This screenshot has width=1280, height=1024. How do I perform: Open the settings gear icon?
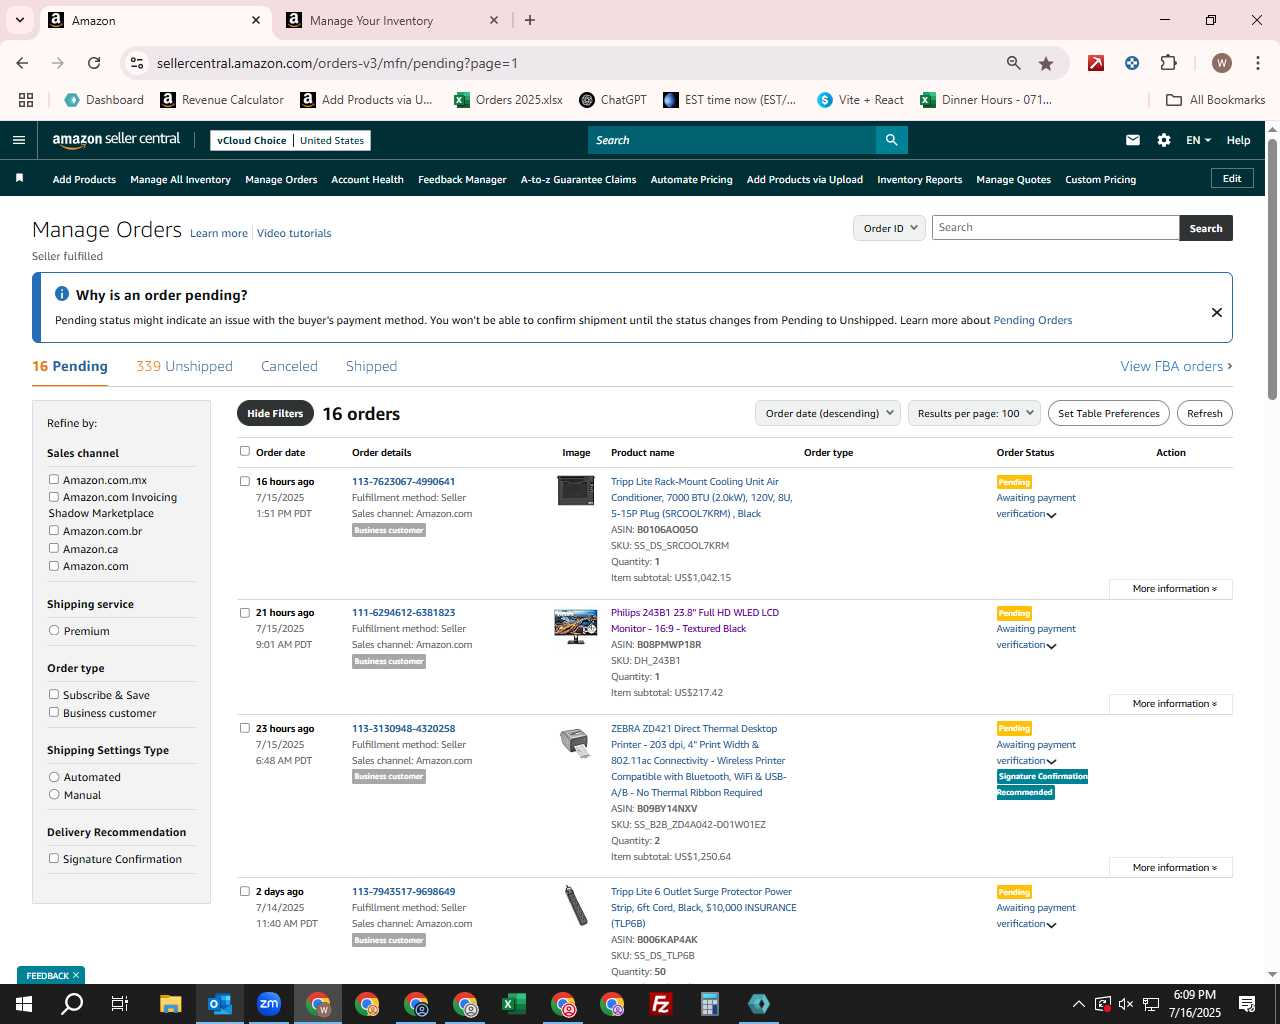click(x=1164, y=140)
